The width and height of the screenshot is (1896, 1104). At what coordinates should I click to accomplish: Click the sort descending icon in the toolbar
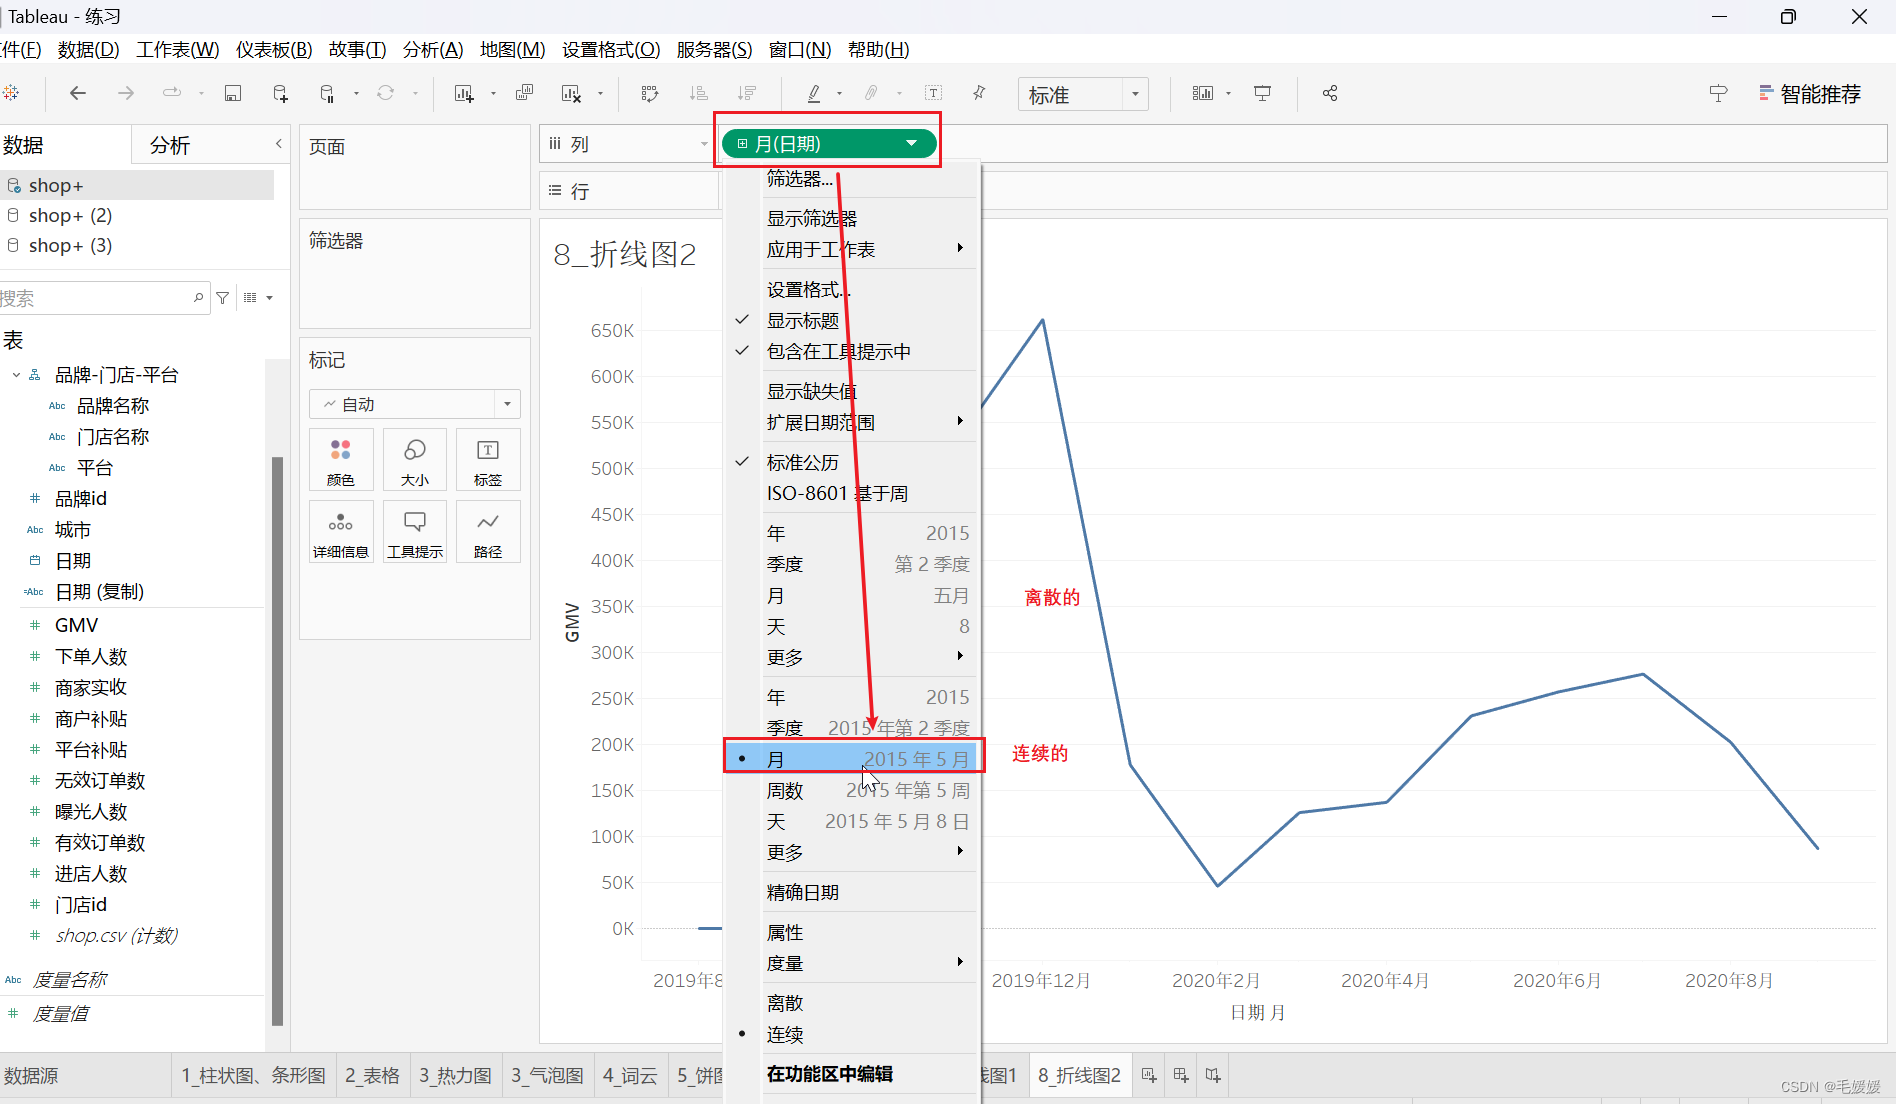click(x=746, y=93)
